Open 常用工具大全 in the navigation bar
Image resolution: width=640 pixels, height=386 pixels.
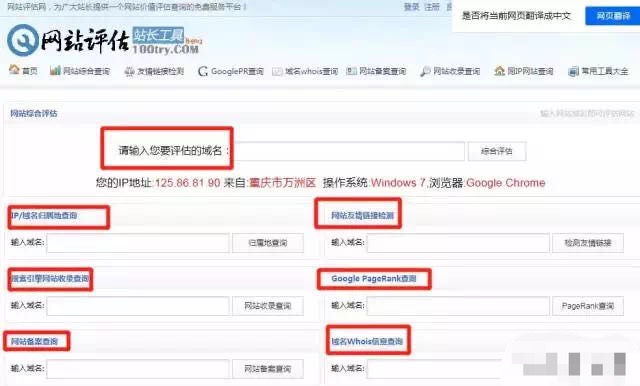pyautogui.click(x=604, y=71)
